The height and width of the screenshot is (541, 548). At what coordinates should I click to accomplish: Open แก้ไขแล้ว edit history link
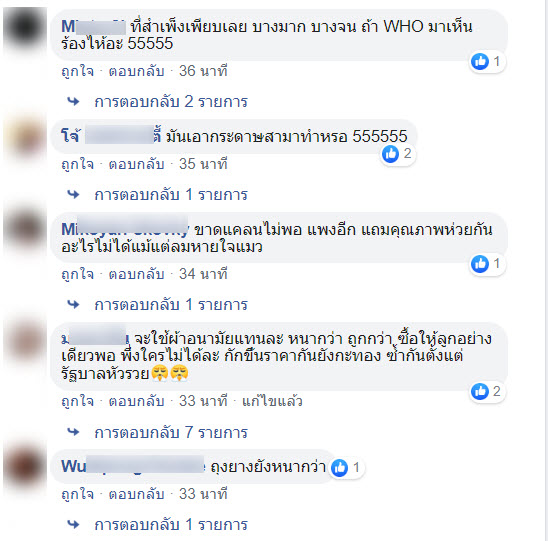click(x=272, y=401)
